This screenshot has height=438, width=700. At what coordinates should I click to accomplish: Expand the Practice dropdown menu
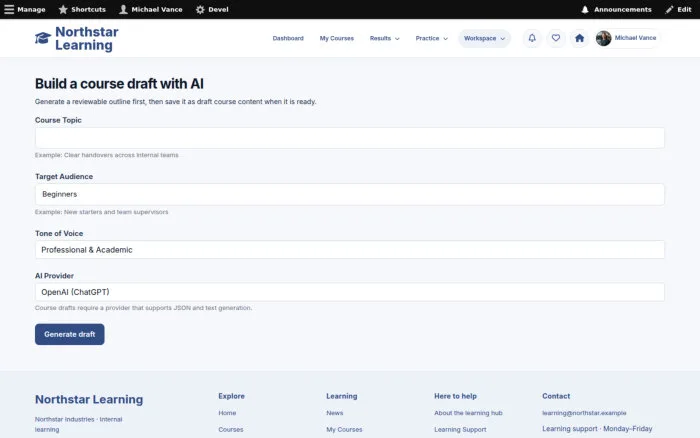pyautogui.click(x=431, y=38)
